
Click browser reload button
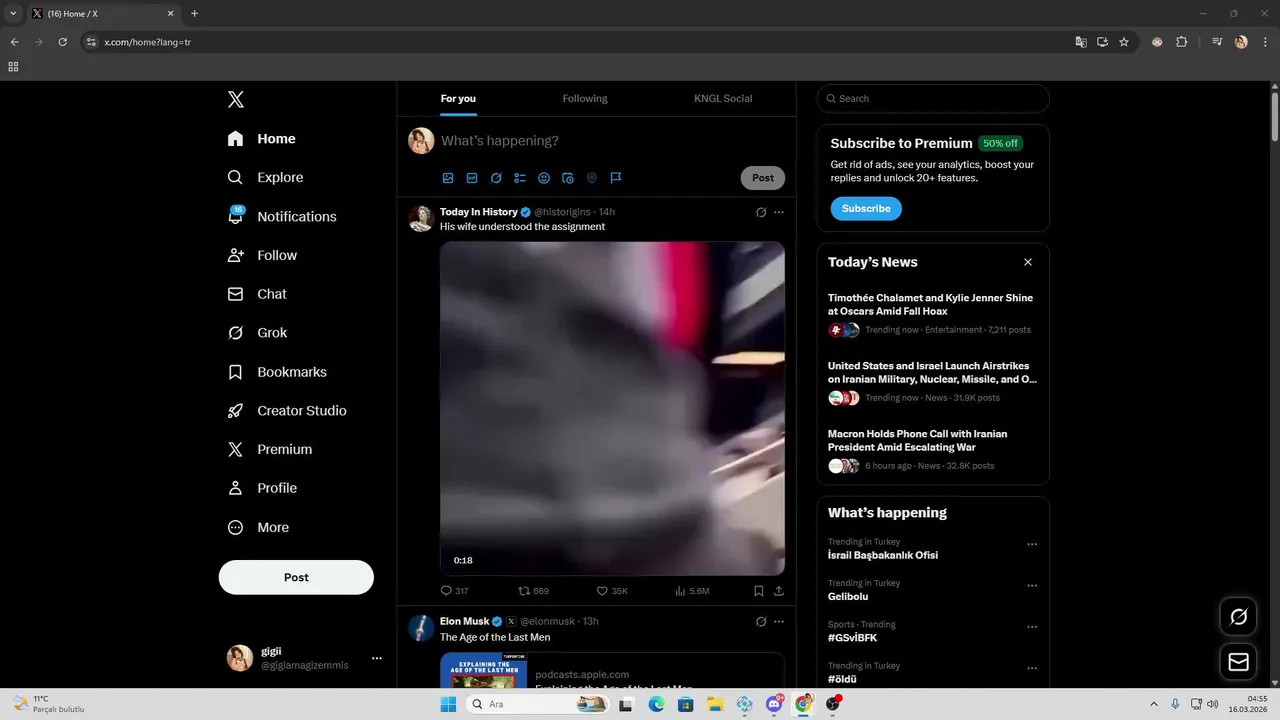62,42
